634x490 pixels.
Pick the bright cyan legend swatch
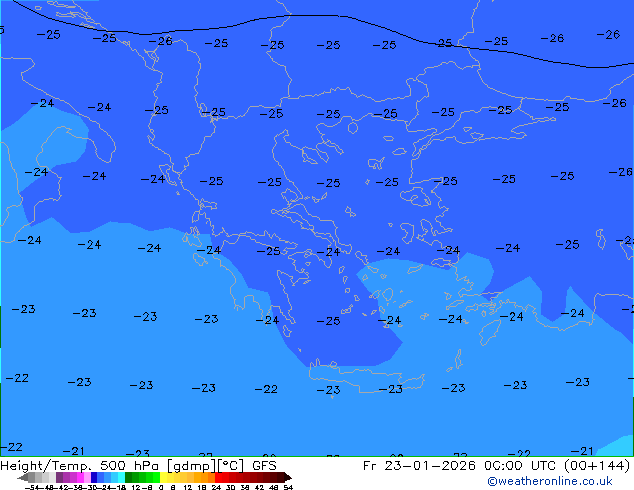click(121, 477)
